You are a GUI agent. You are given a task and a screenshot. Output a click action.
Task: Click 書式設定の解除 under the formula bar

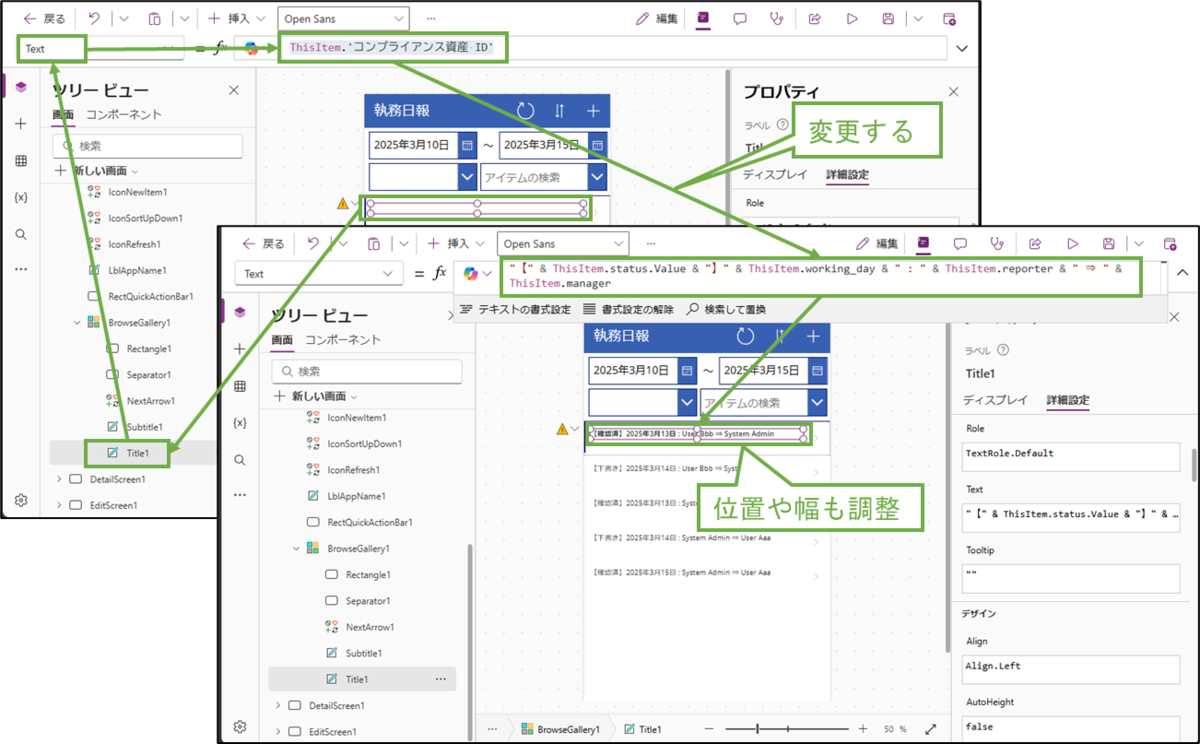click(628, 309)
